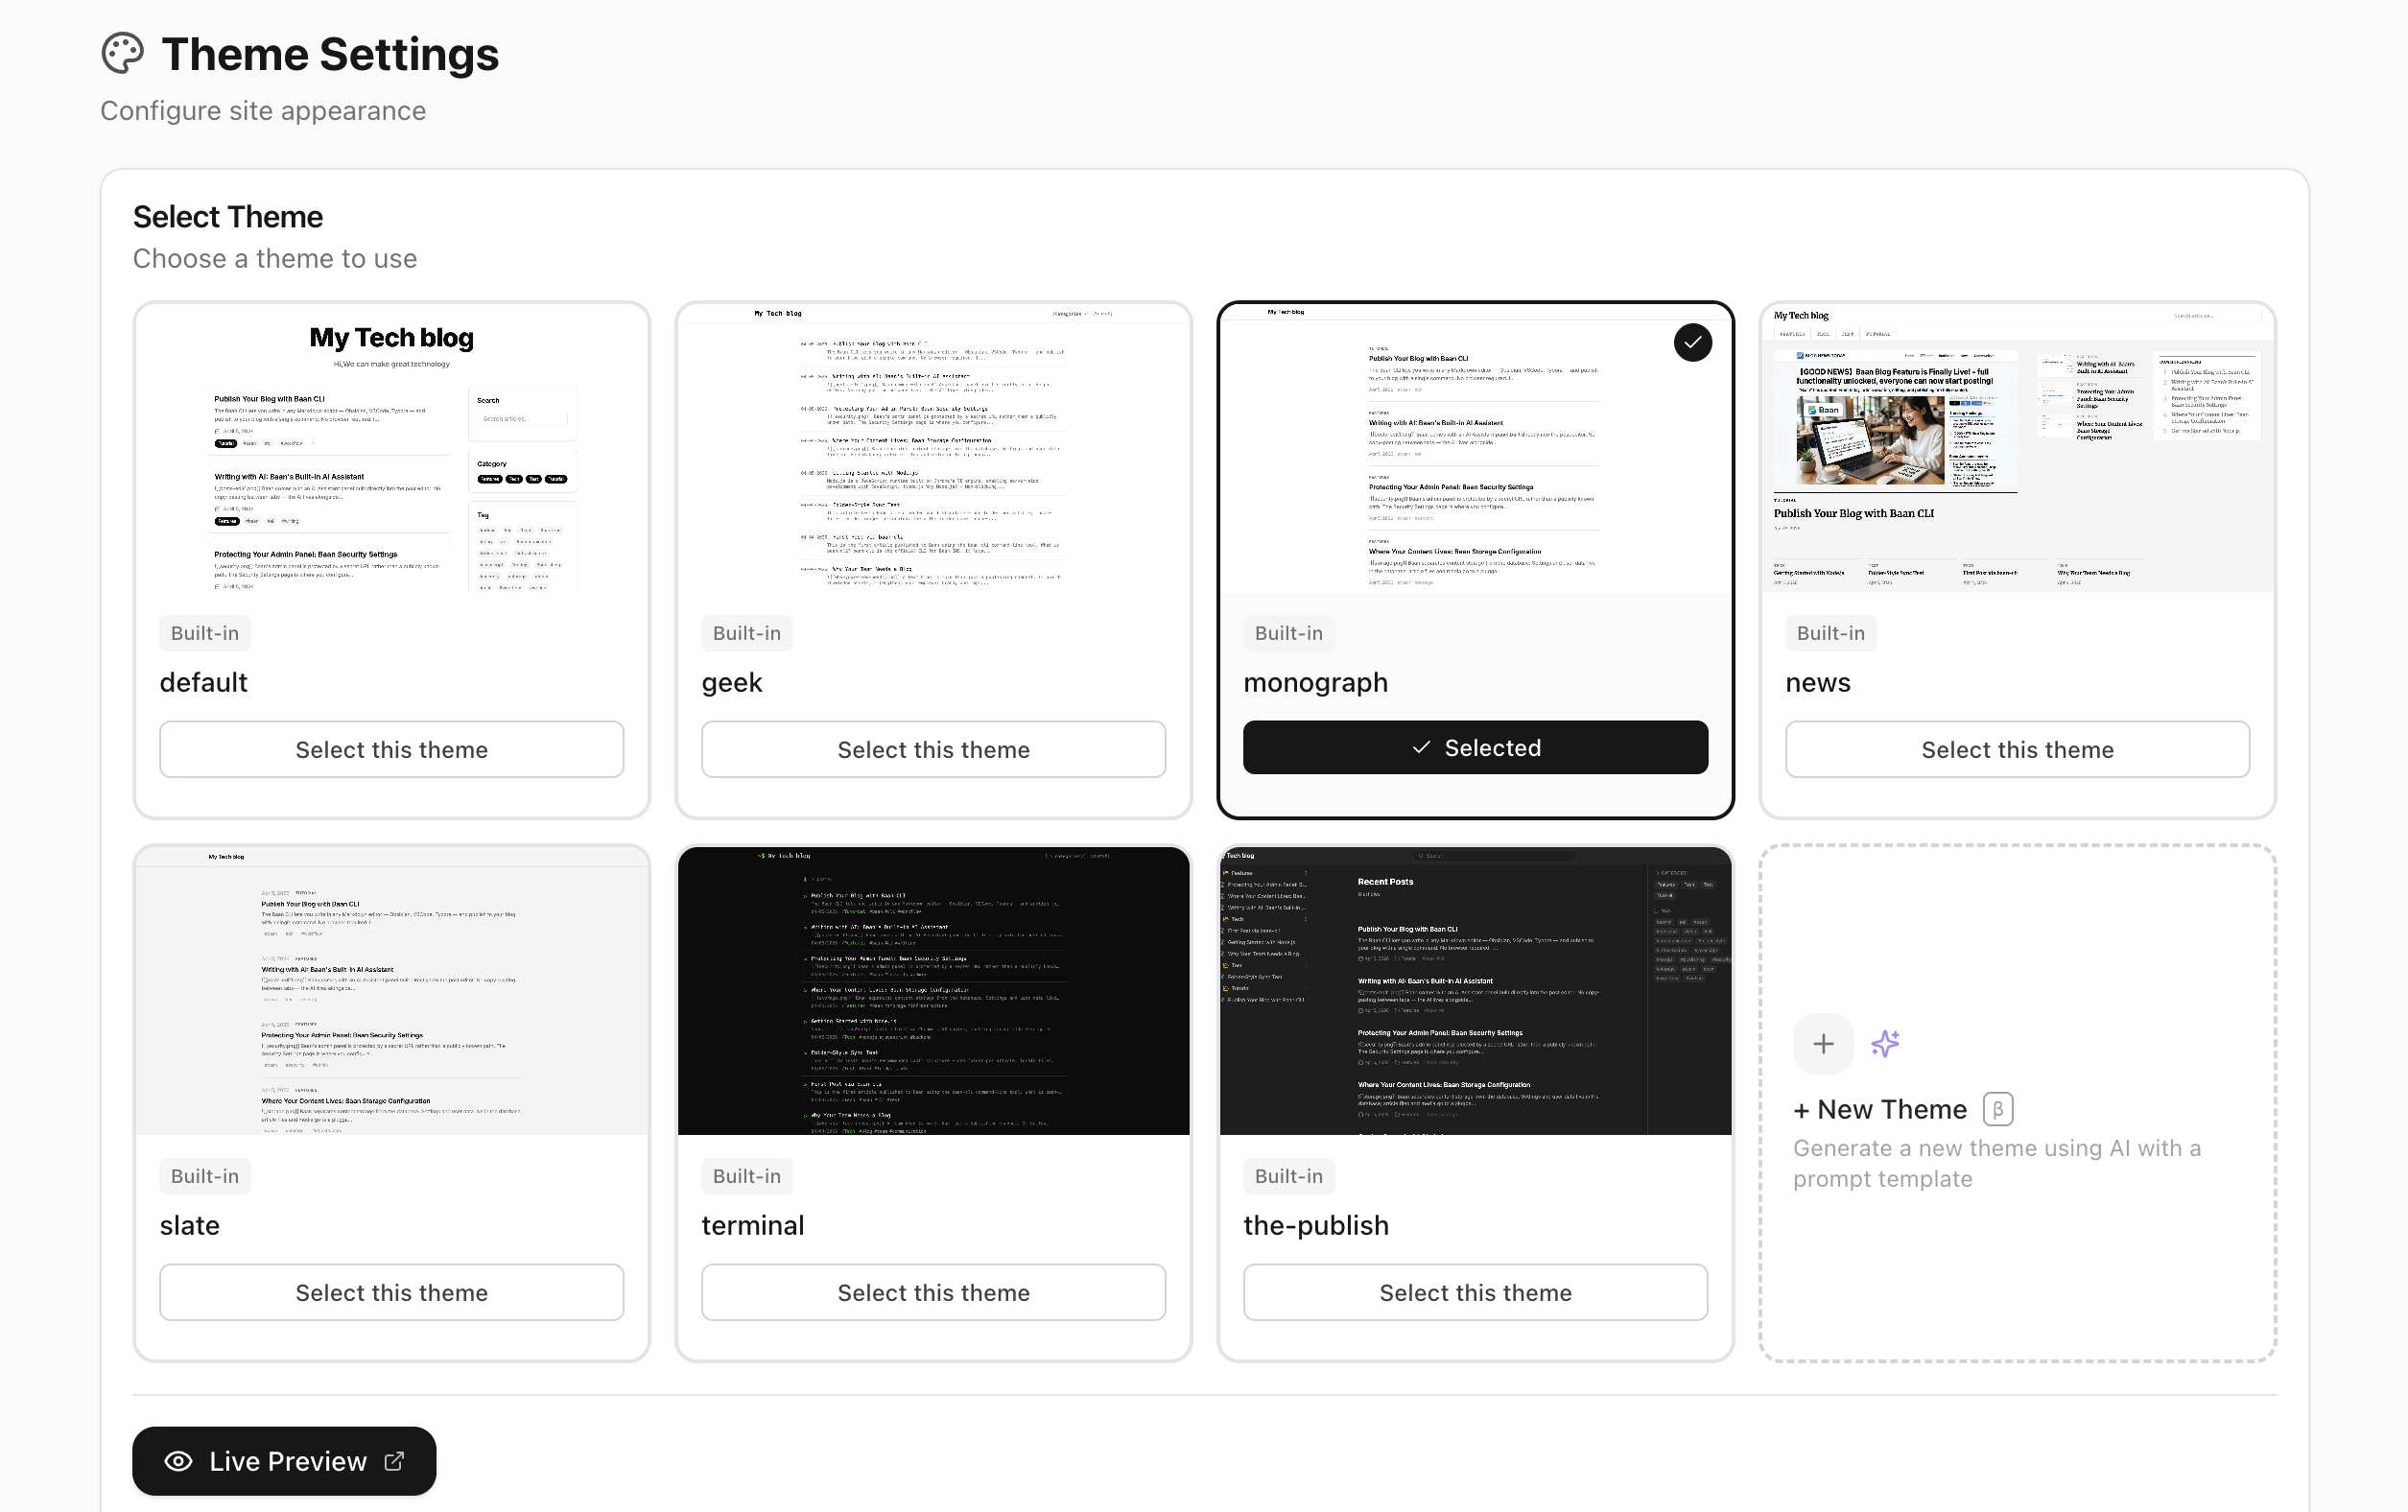This screenshot has height=1512, width=2408.
Task: Click the '+ New Theme' title
Action: point(1880,1109)
